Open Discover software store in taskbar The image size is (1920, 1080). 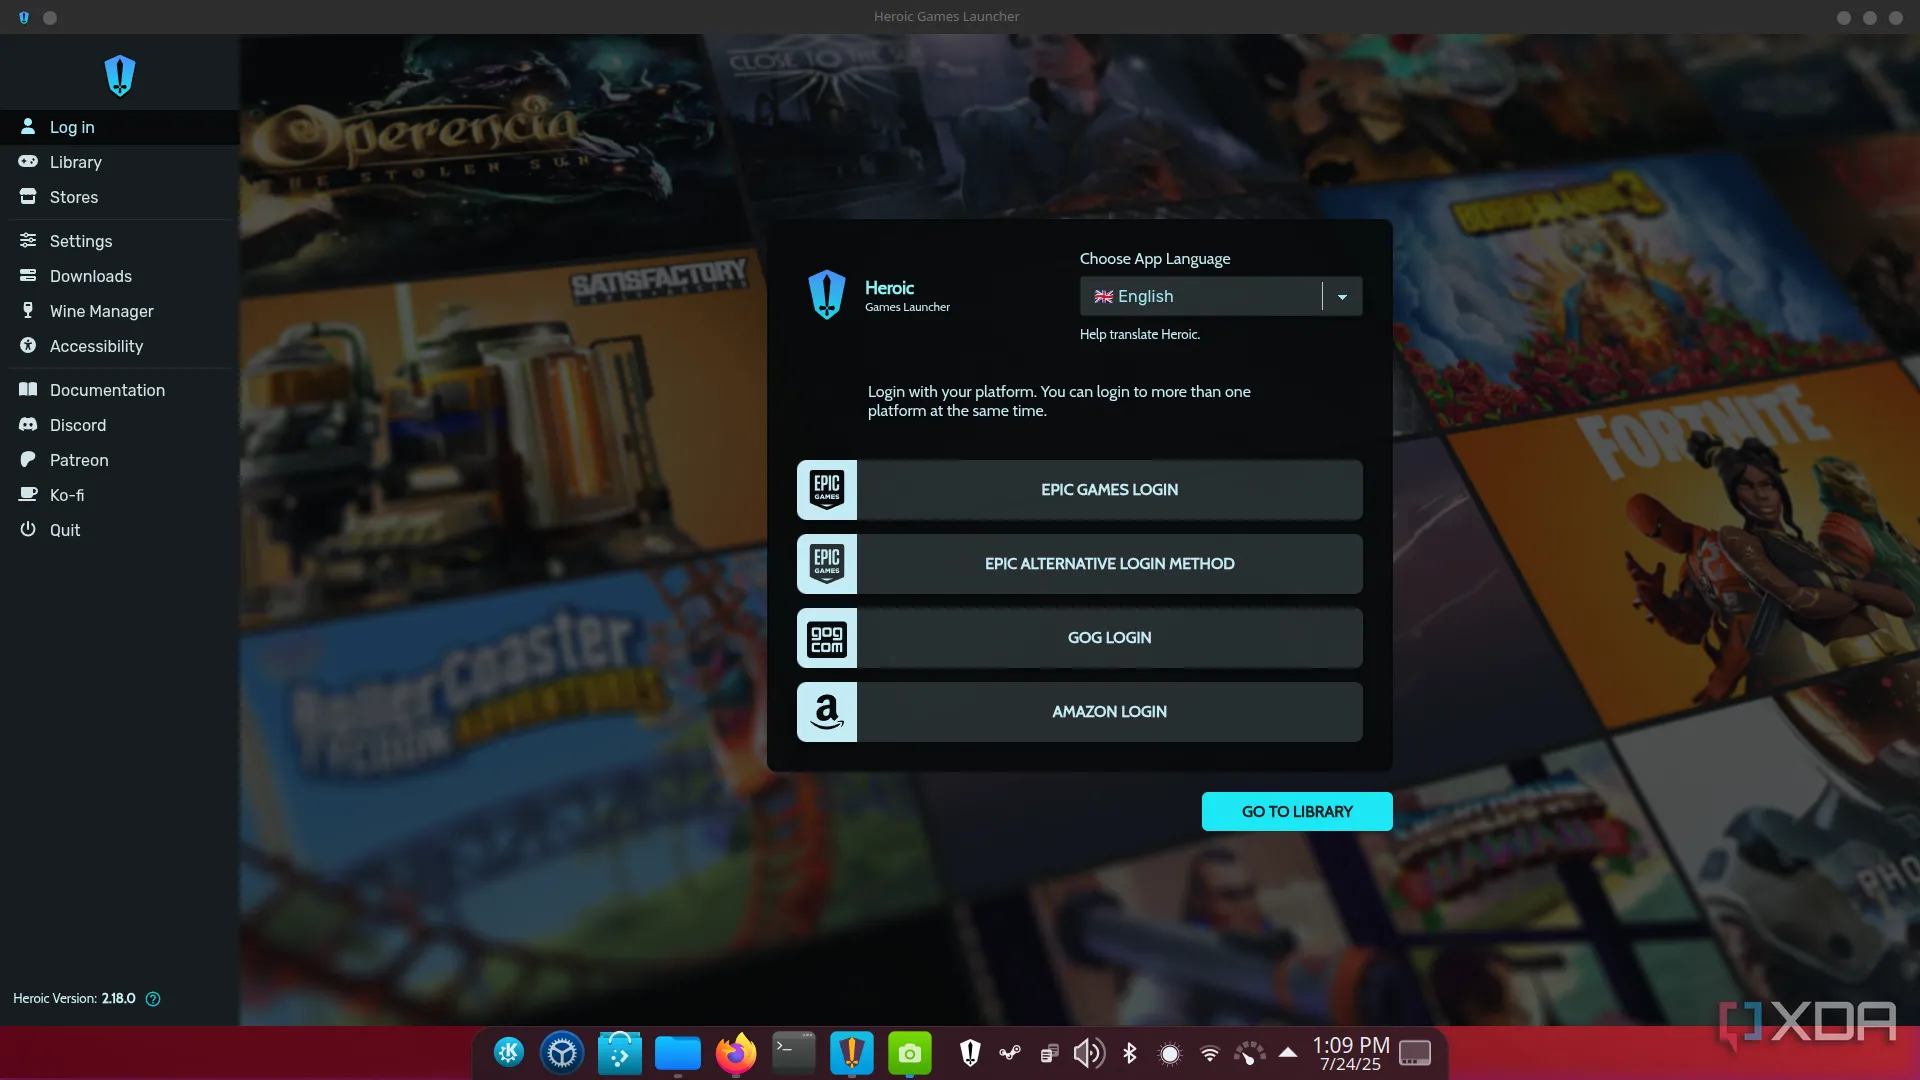[x=620, y=1053]
